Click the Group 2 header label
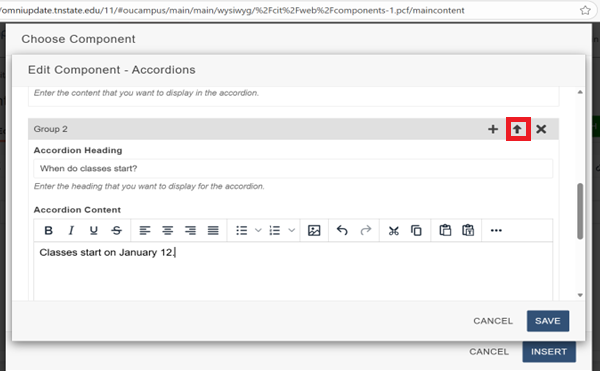Viewport: 600px width, 371px height. click(x=51, y=129)
